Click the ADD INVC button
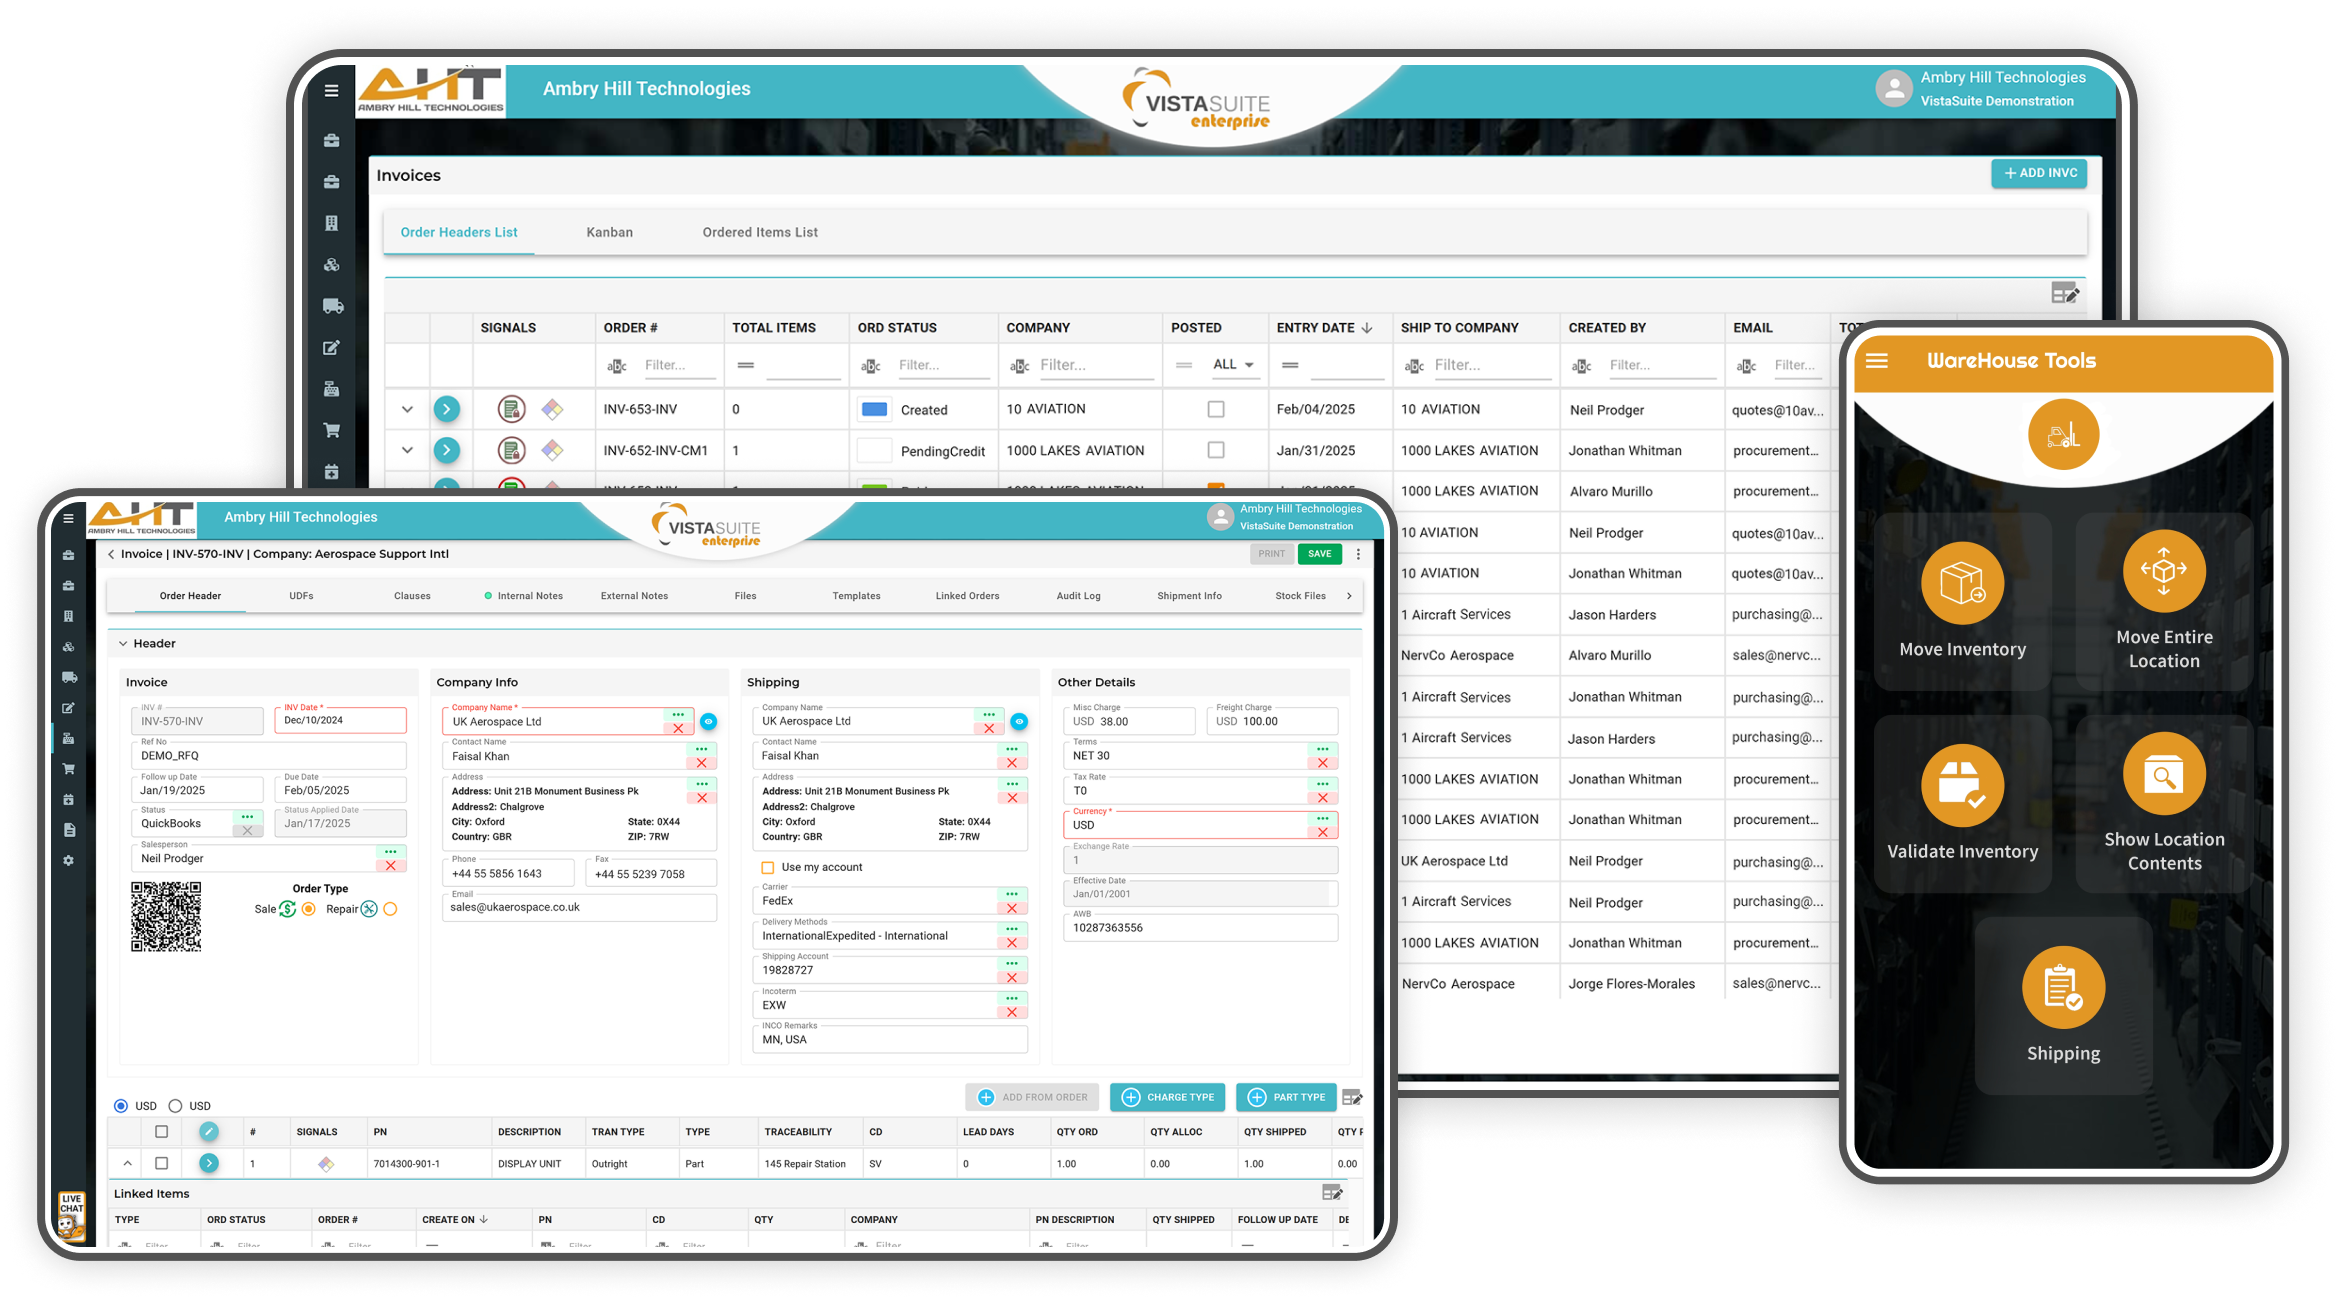Screen dimensions: 2343x1301 click(2040, 173)
